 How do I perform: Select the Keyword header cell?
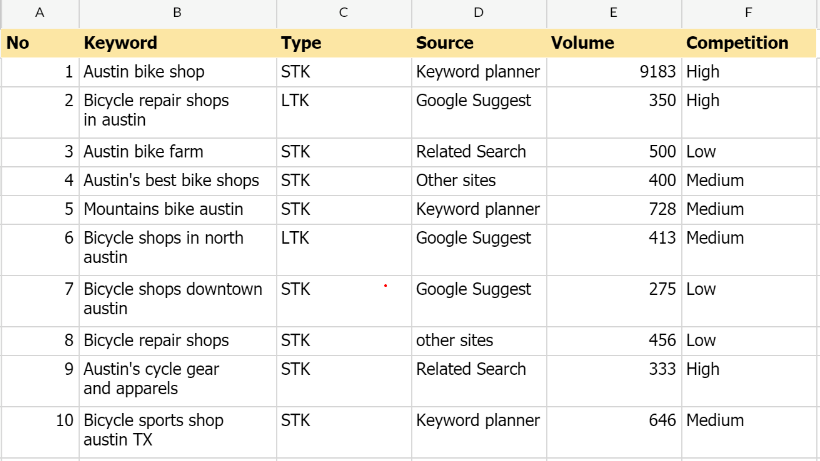coord(177,43)
